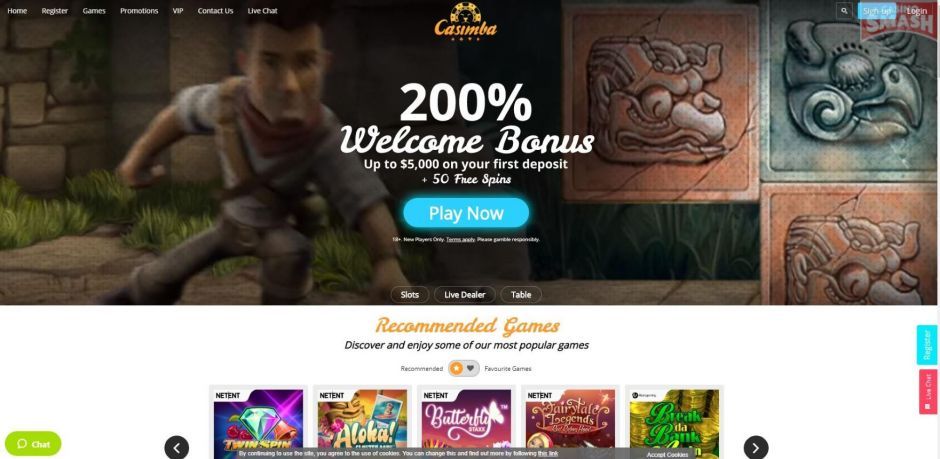The height and width of the screenshot is (459, 940).
Task: Go to the VIP page
Action: pyautogui.click(x=178, y=11)
